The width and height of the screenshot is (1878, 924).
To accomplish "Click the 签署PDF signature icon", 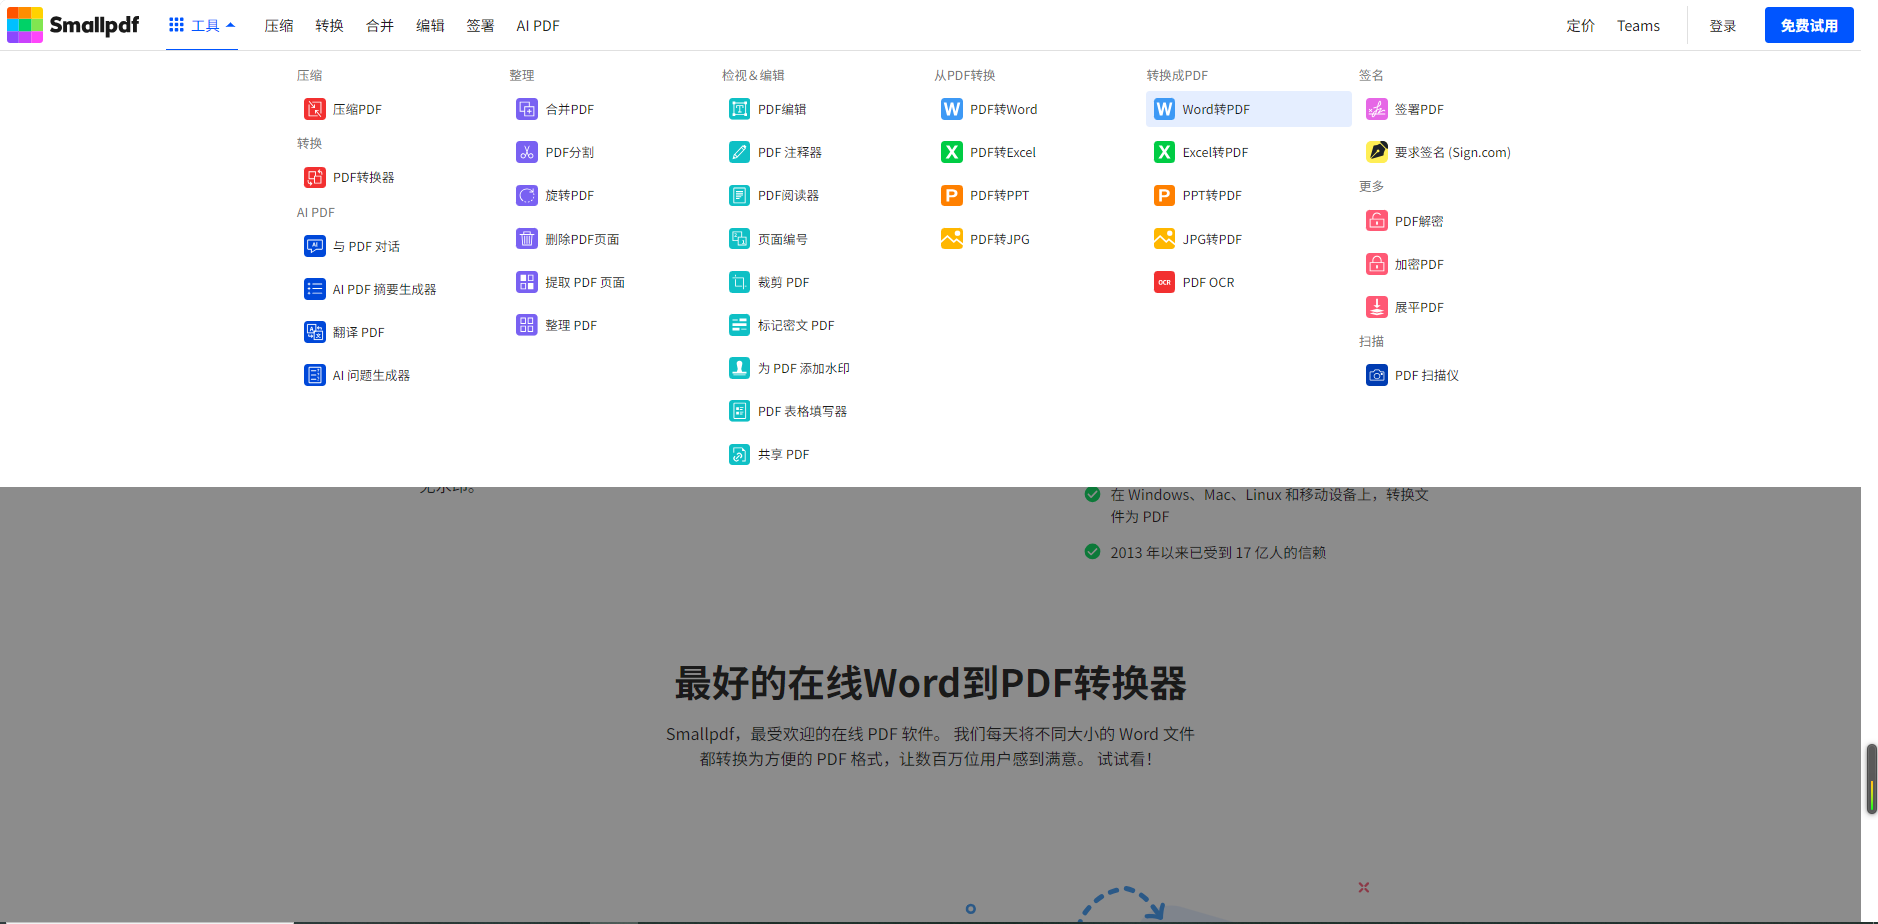I will click(x=1377, y=109).
